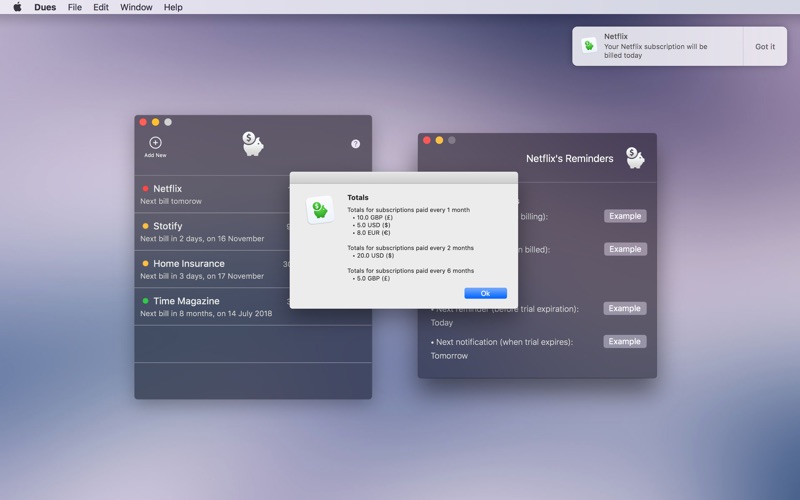Click 'Next bill in 3 days, on 17 November'

point(202,276)
